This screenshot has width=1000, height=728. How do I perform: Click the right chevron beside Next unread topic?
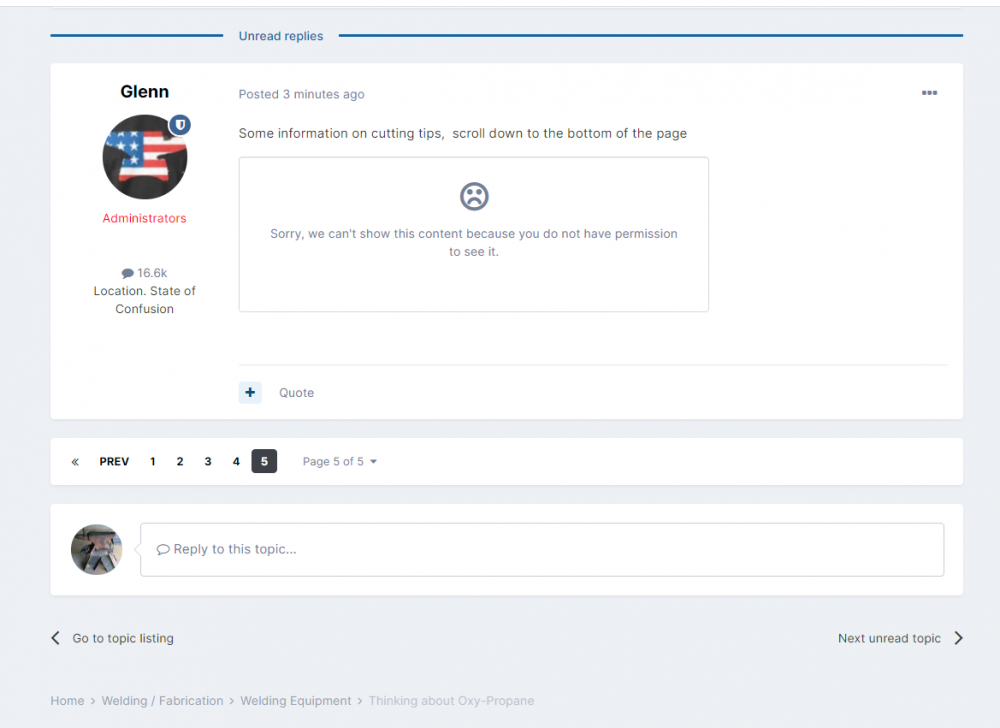pyautogui.click(x=958, y=638)
